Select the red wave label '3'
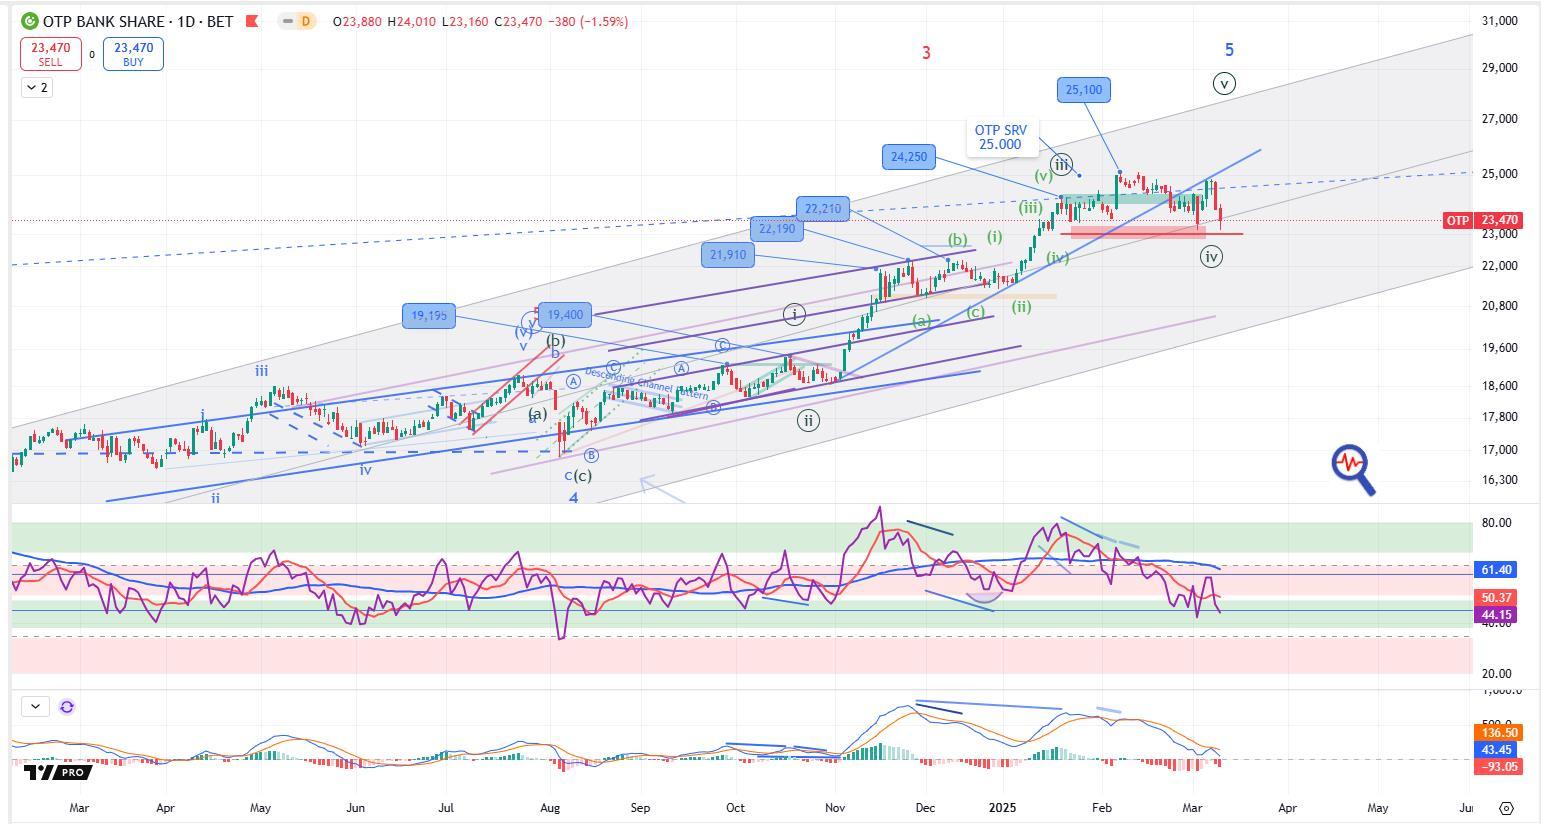This screenshot has width=1541, height=824. click(926, 53)
